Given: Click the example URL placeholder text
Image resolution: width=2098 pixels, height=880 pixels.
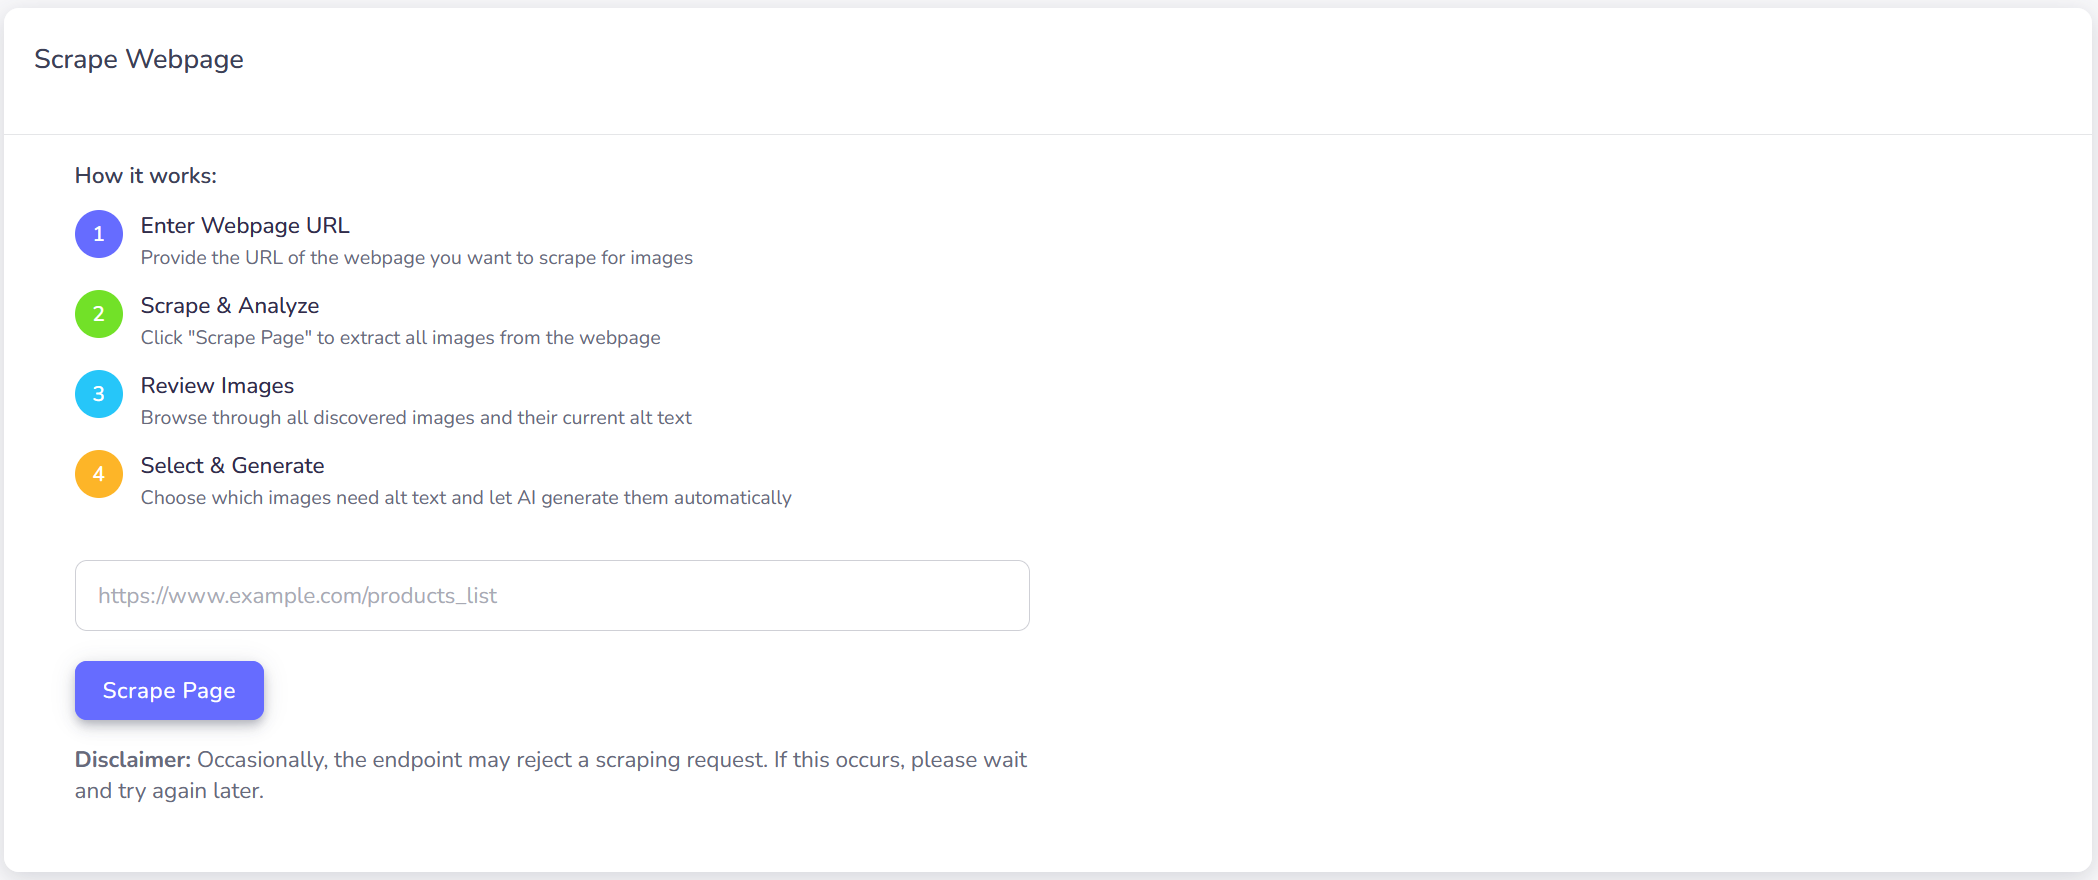Looking at the screenshot, I should point(297,595).
